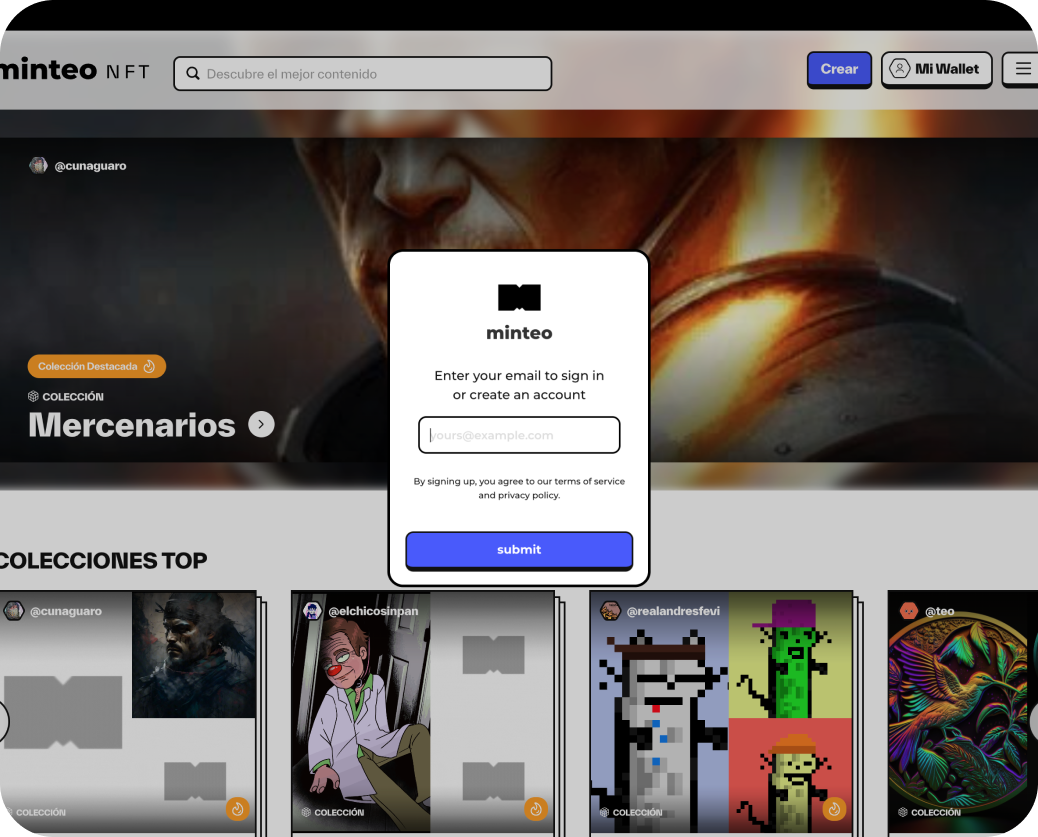Click @realandresfevi username on card
1038x837 pixels.
[673, 611]
